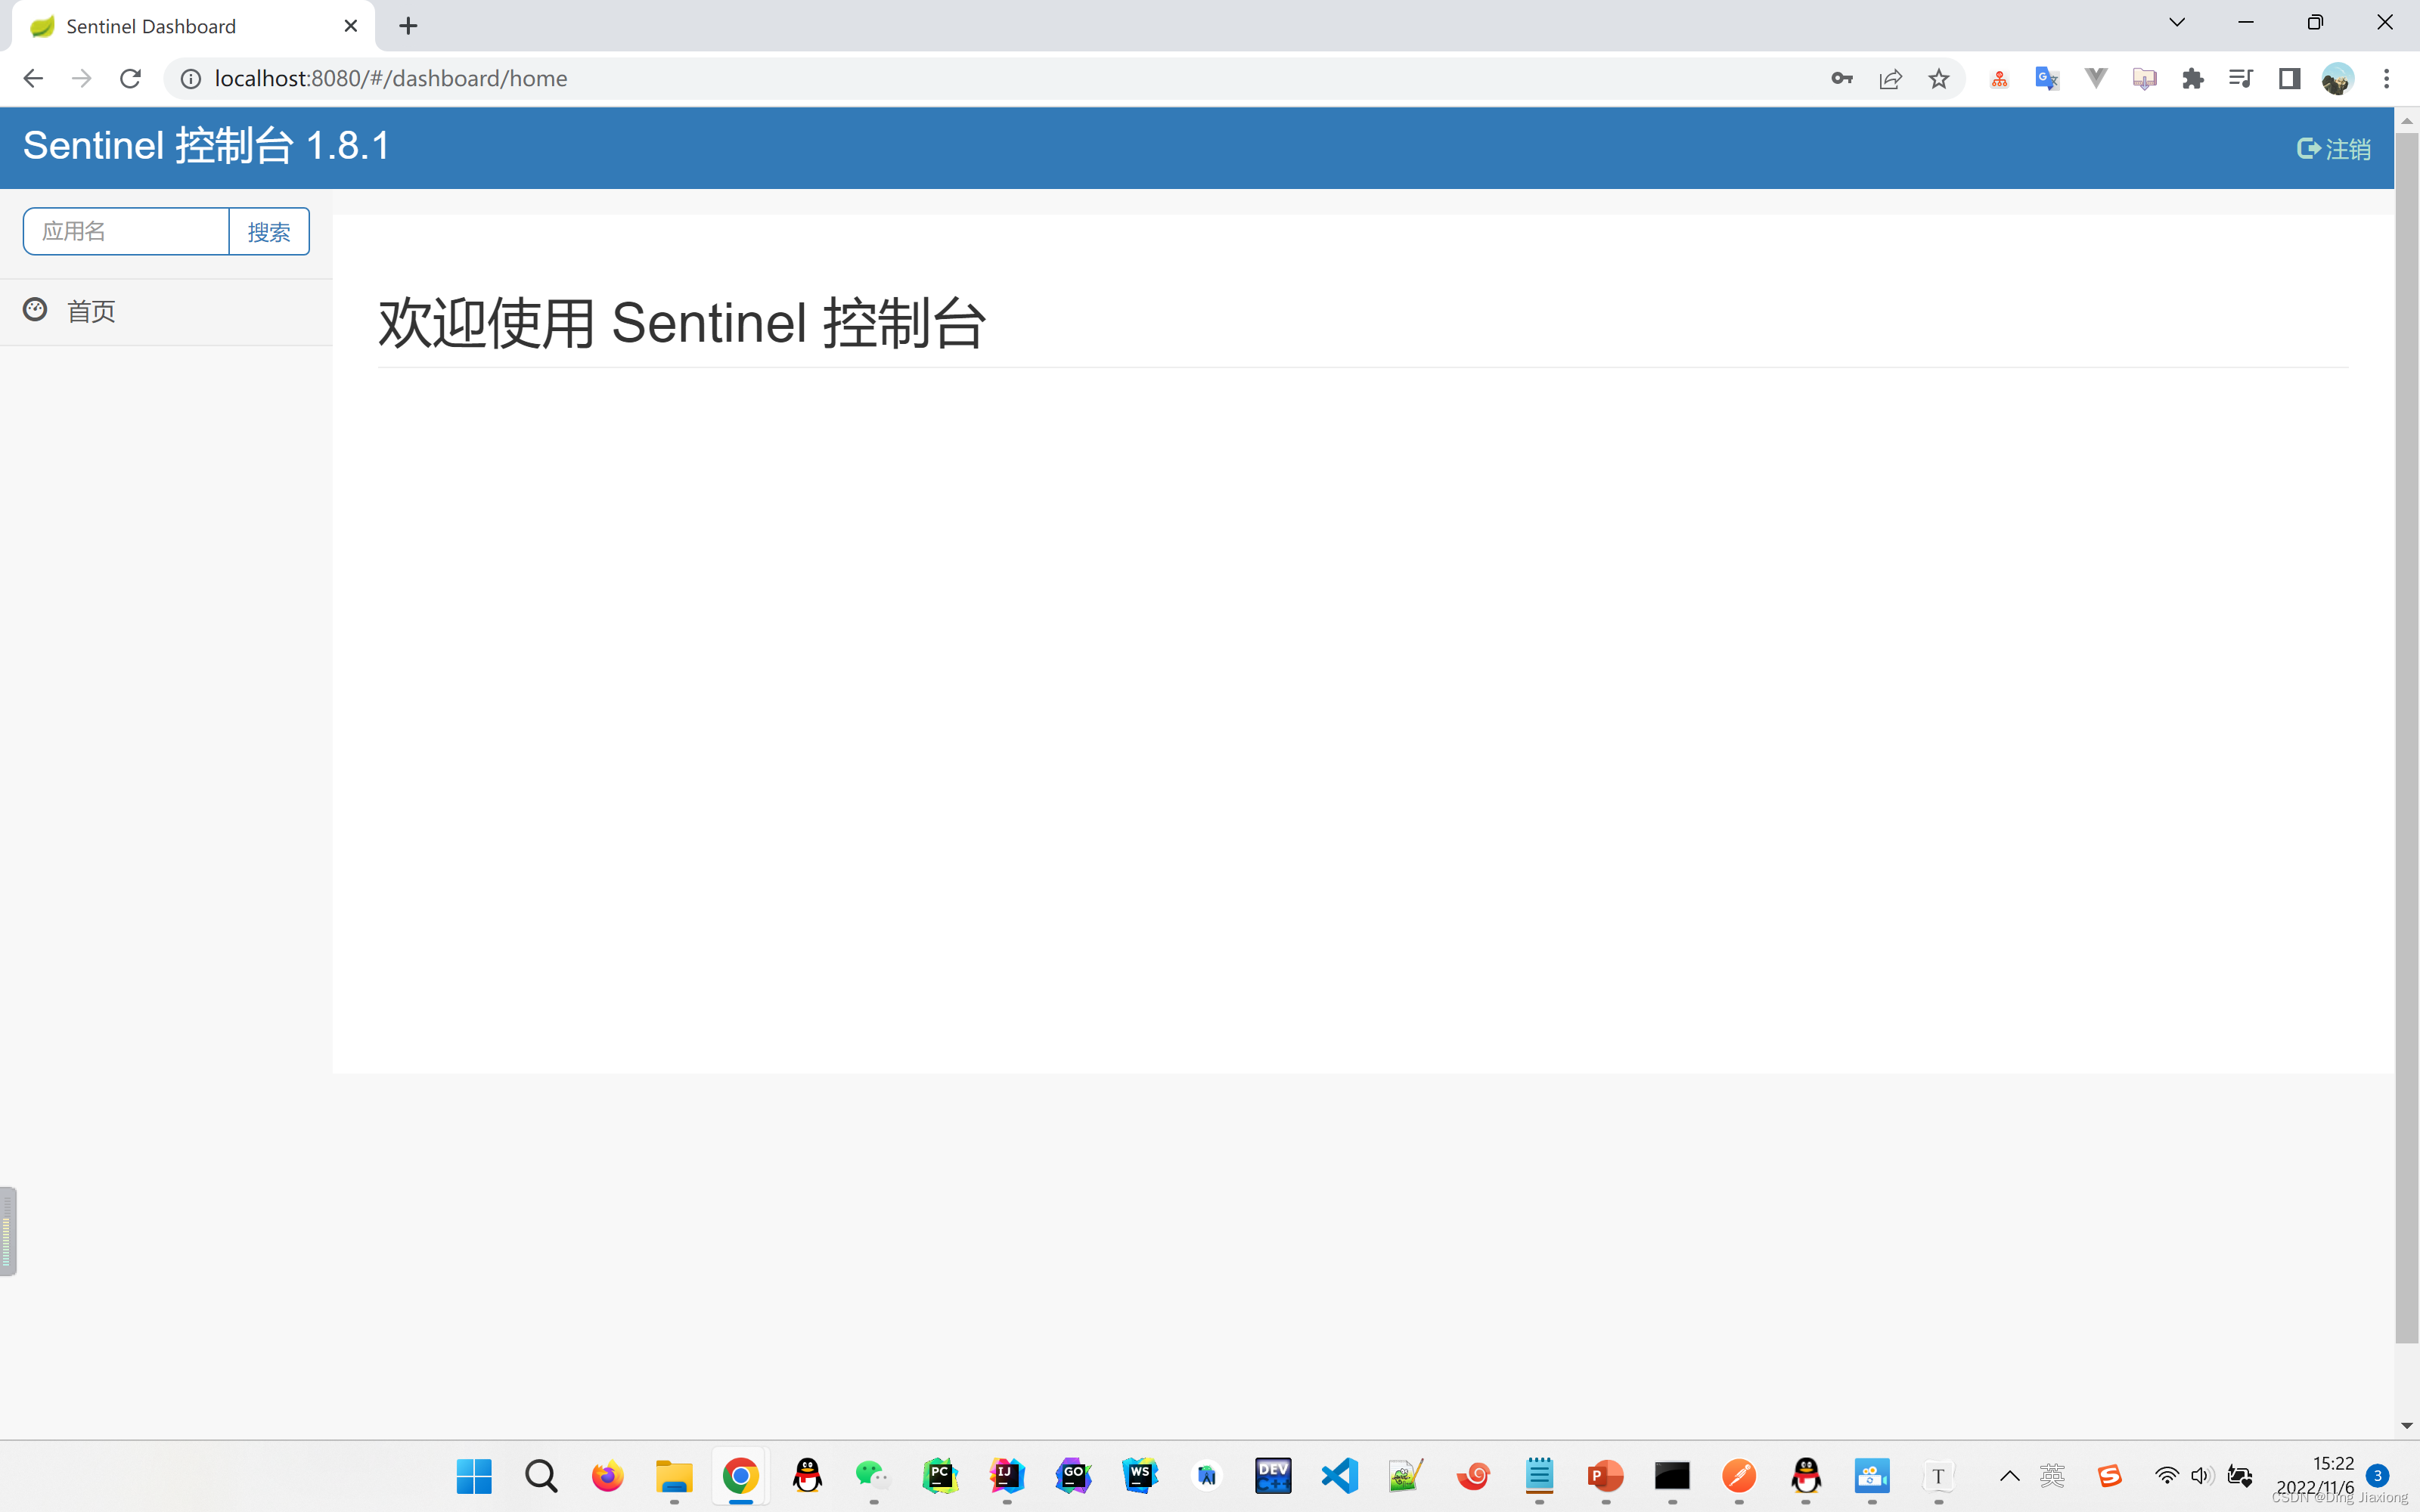Screen dimensions: 2420x1512
Task: Open the Chrome three-dot menu
Action: pos(2387,78)
